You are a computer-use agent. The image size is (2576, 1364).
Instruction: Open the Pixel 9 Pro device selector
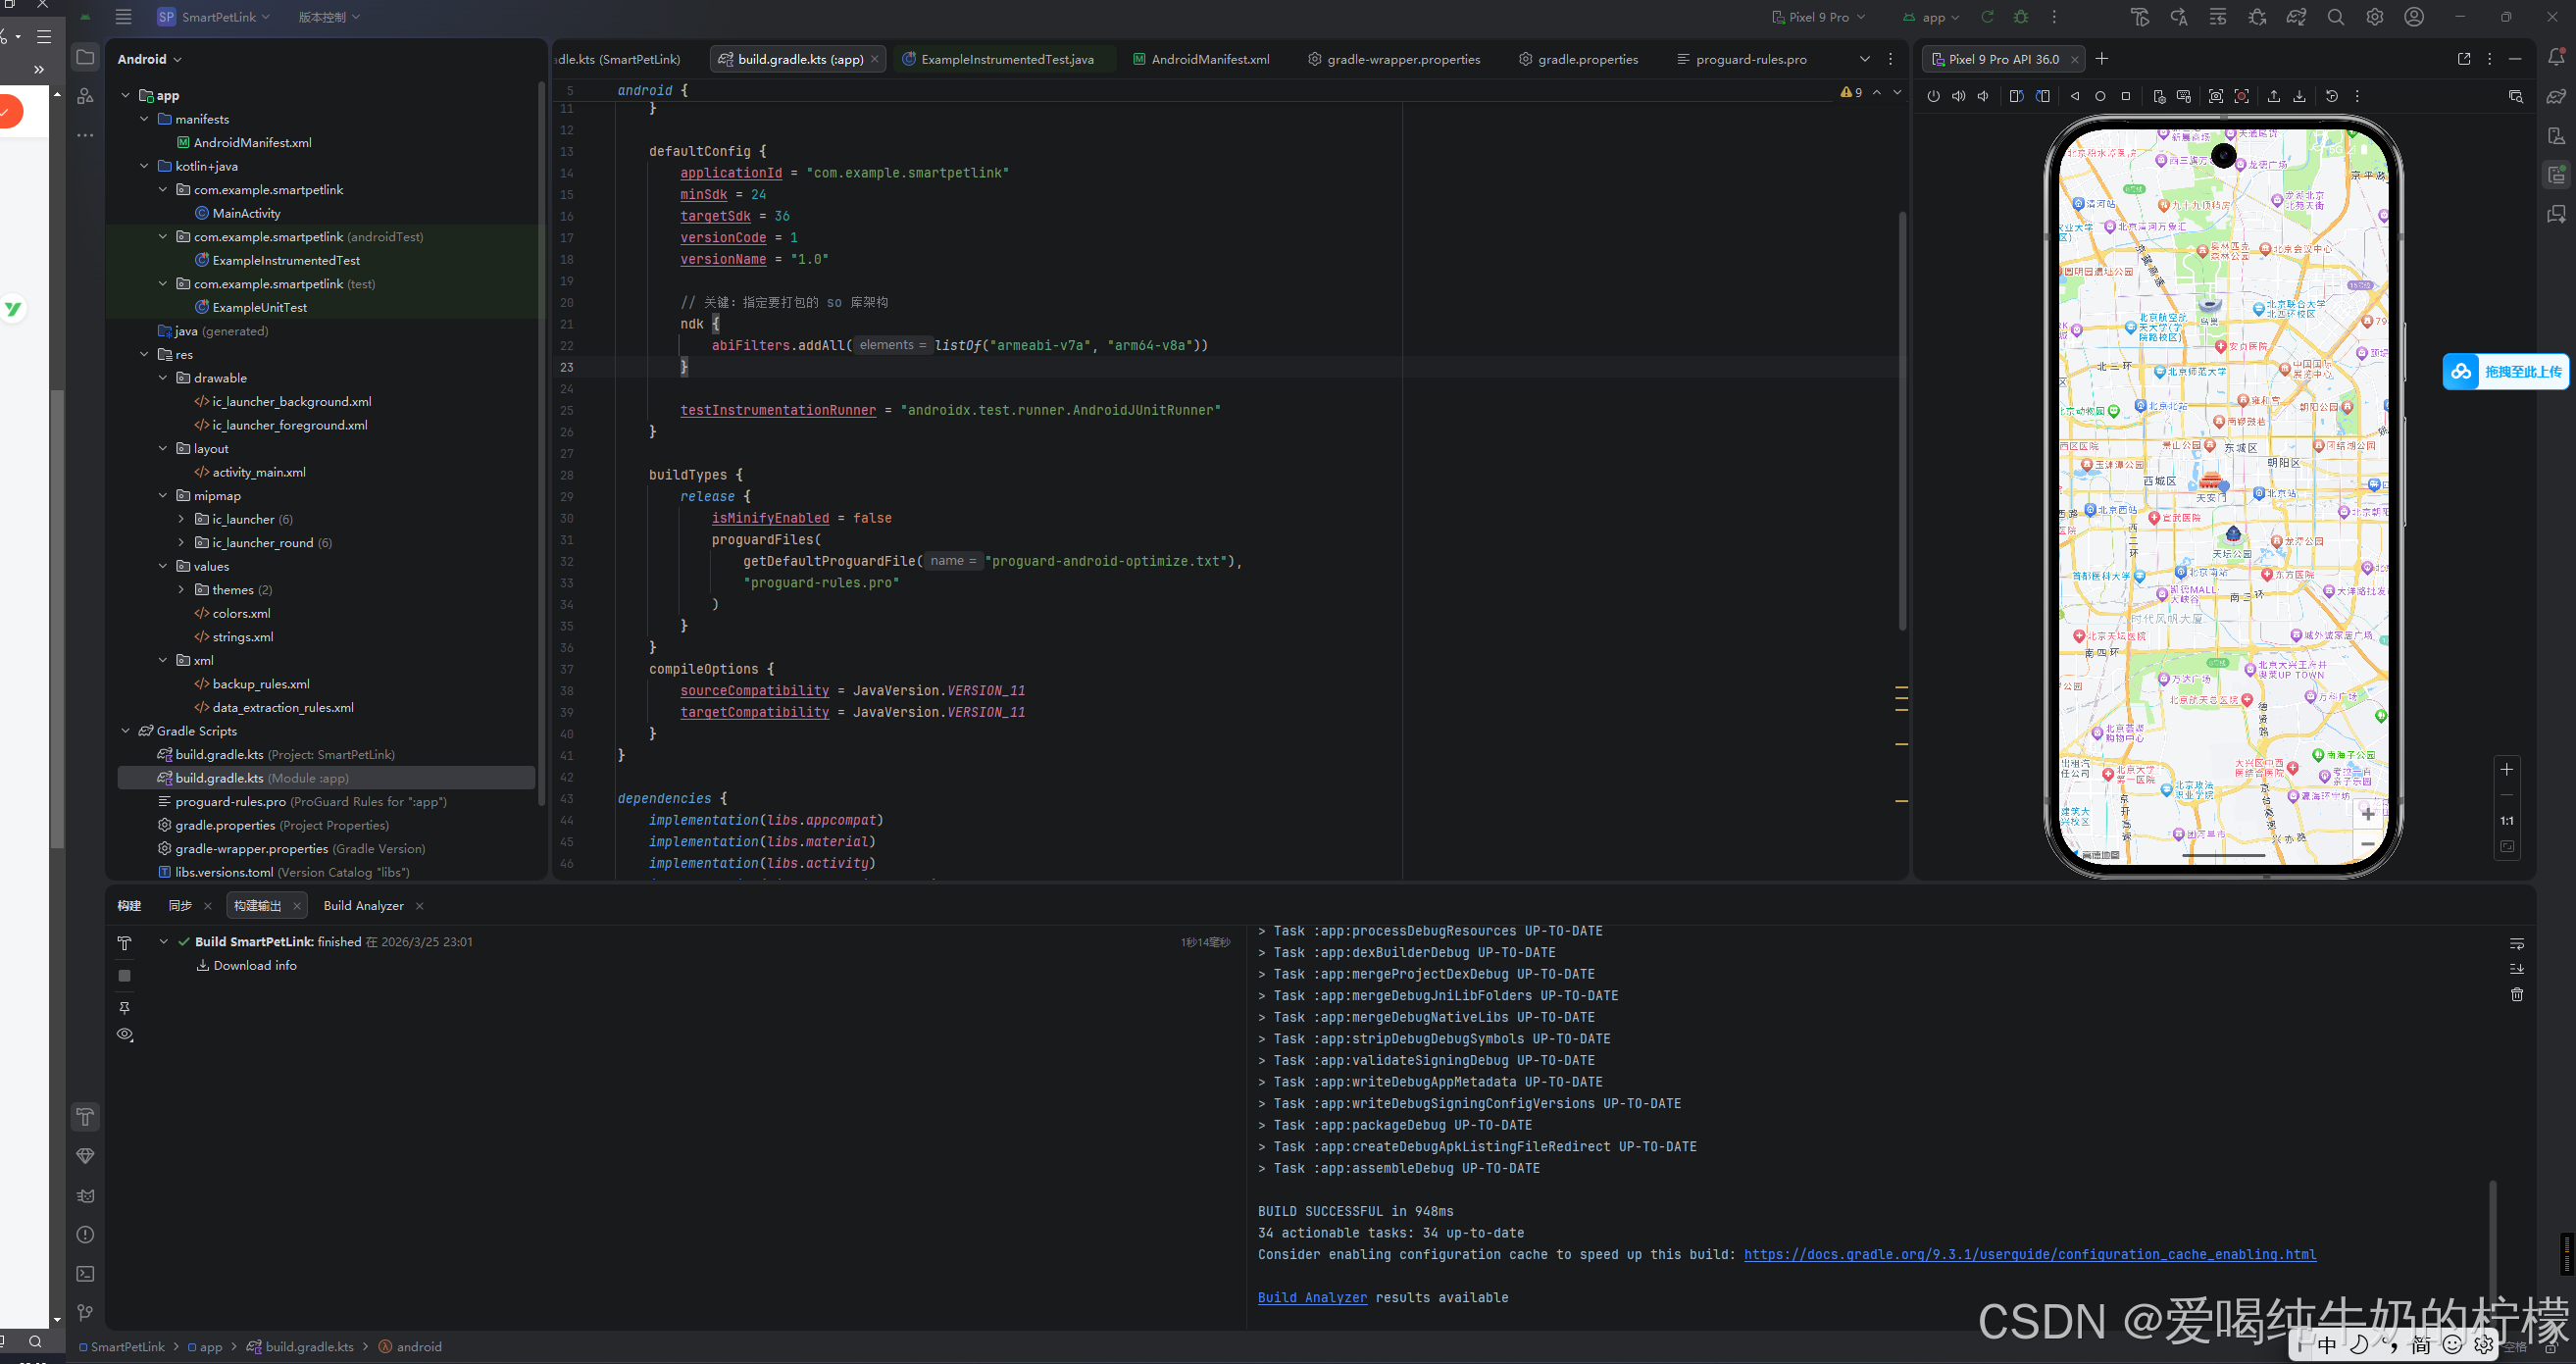pyautogui.click(x=1817, y=17)
